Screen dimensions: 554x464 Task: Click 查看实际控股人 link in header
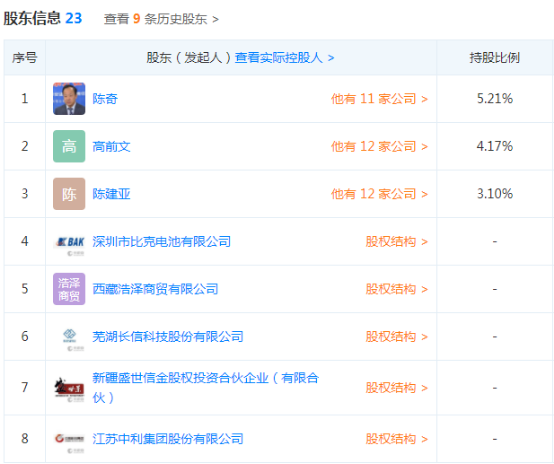284,58
